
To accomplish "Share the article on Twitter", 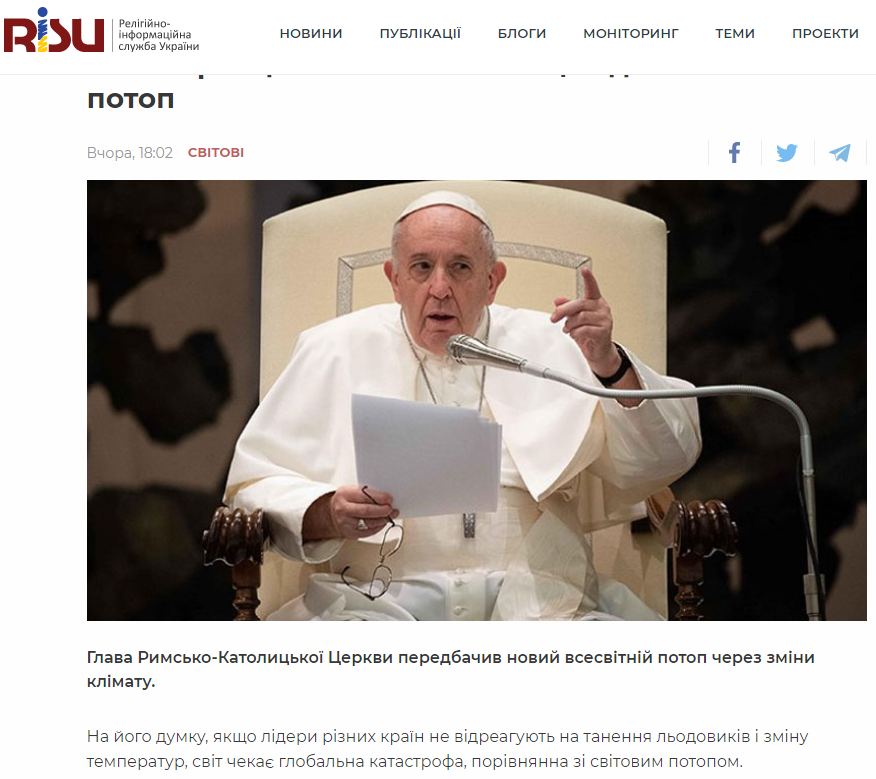I will tap(787, 153).
